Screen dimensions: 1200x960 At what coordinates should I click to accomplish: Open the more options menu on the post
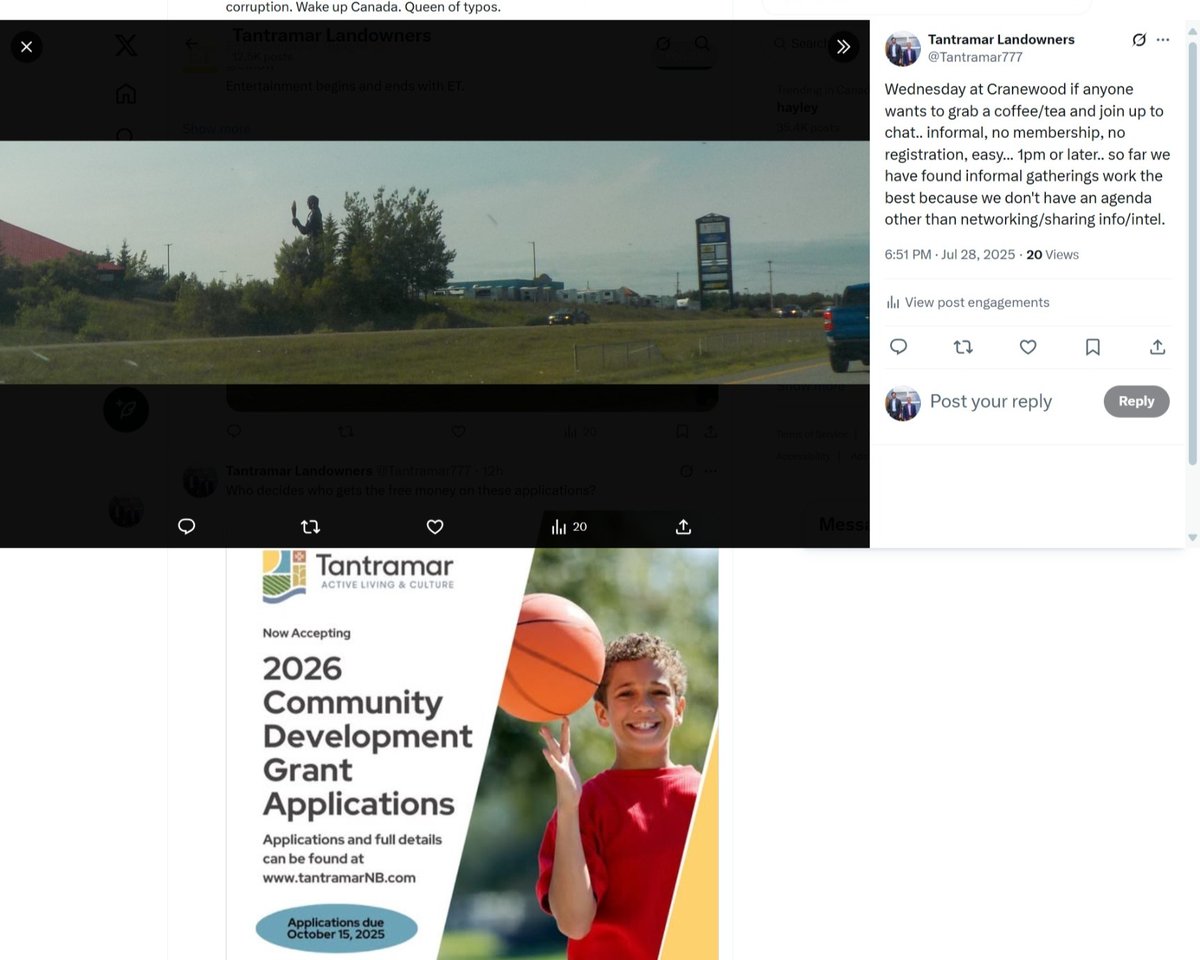(x=1162, y=39)
